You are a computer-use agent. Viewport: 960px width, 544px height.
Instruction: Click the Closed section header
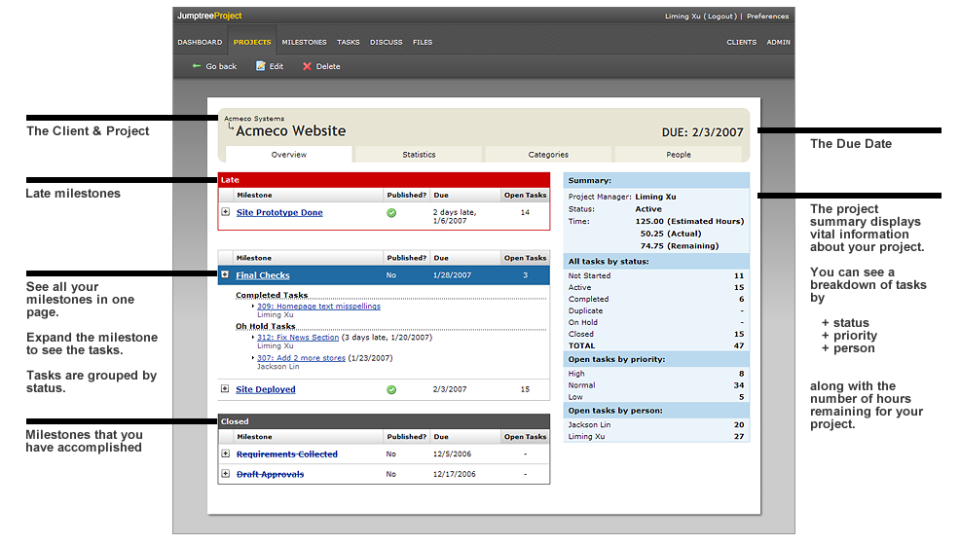[384, 421]
